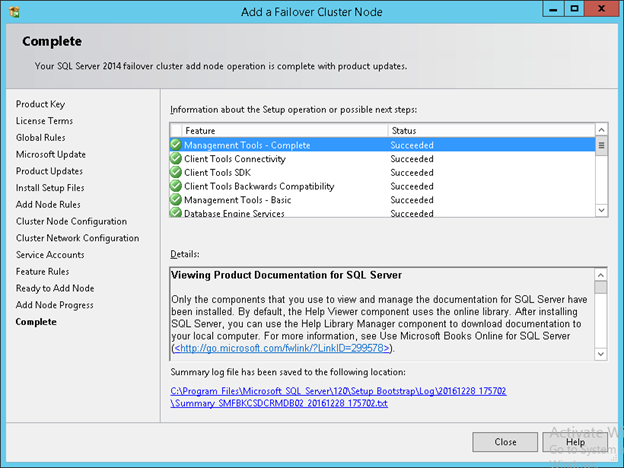Click the success icon next to Database Engine Services

(176, 213)
